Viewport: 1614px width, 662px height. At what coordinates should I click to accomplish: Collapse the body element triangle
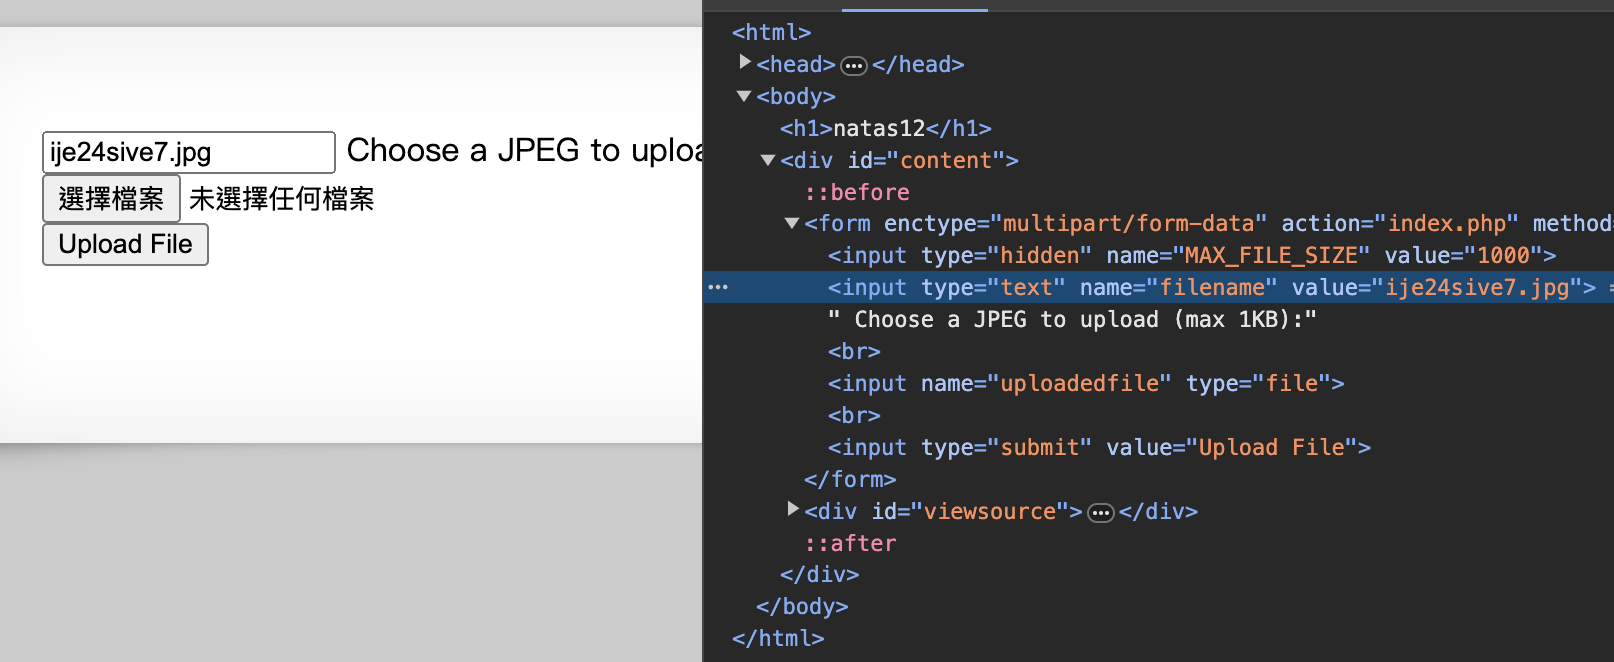(744, 96)
